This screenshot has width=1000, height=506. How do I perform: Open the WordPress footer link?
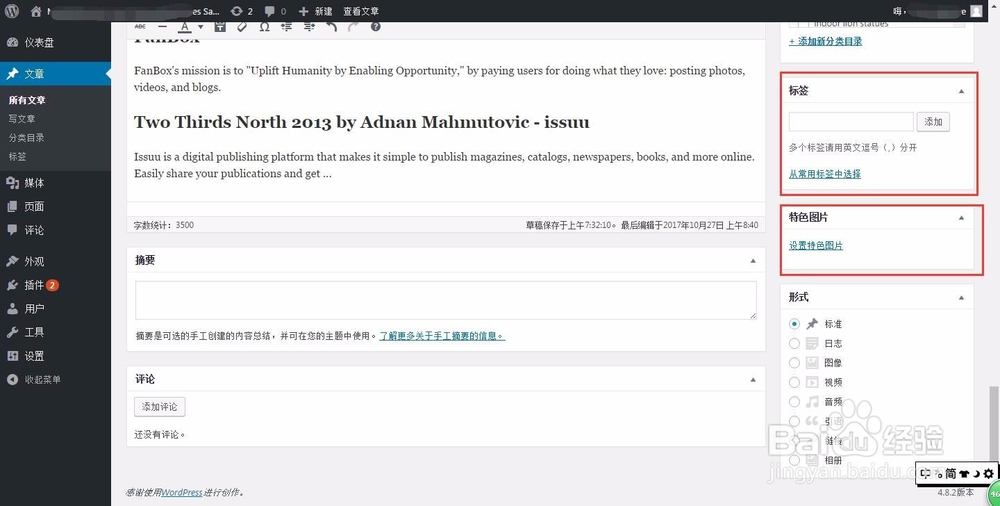pyautogui.click(x=182, y=493)
